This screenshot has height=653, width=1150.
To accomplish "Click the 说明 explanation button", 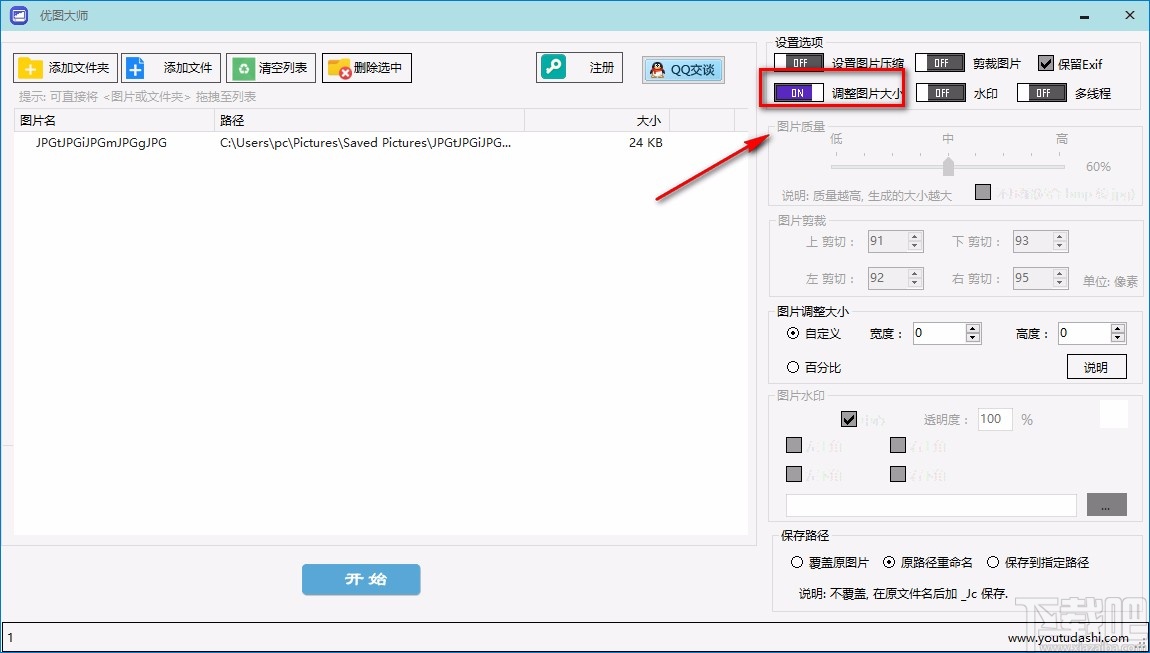I will click(x=1096, y=367).
